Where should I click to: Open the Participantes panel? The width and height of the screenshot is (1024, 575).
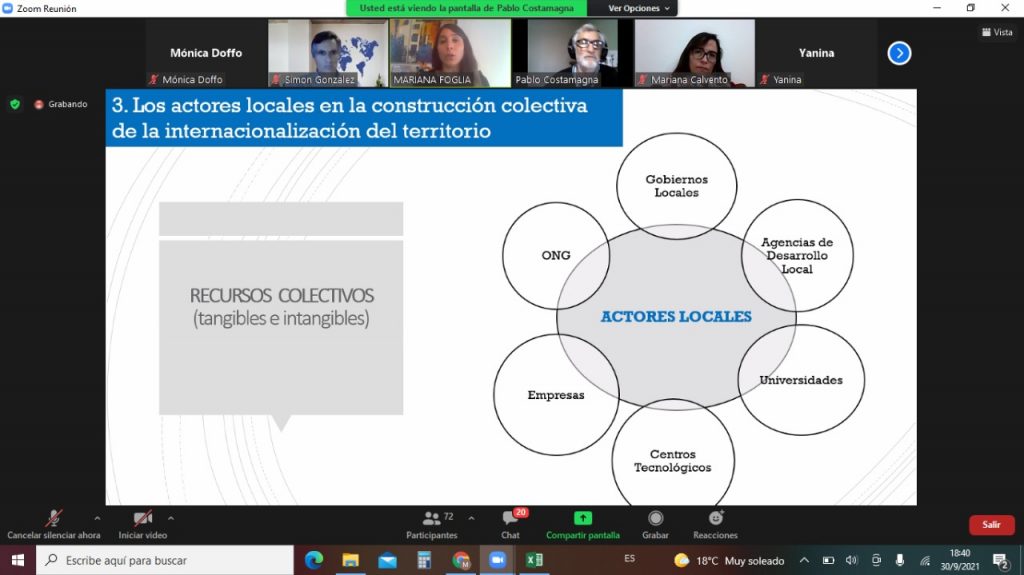click(x=432, y=519)
